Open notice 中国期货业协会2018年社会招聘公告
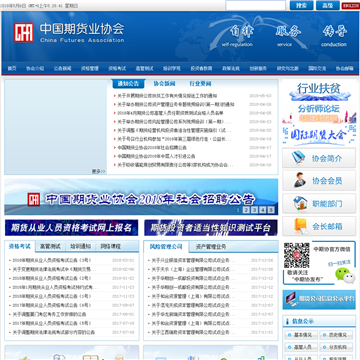360x360 pixels. tap(152, 147)
